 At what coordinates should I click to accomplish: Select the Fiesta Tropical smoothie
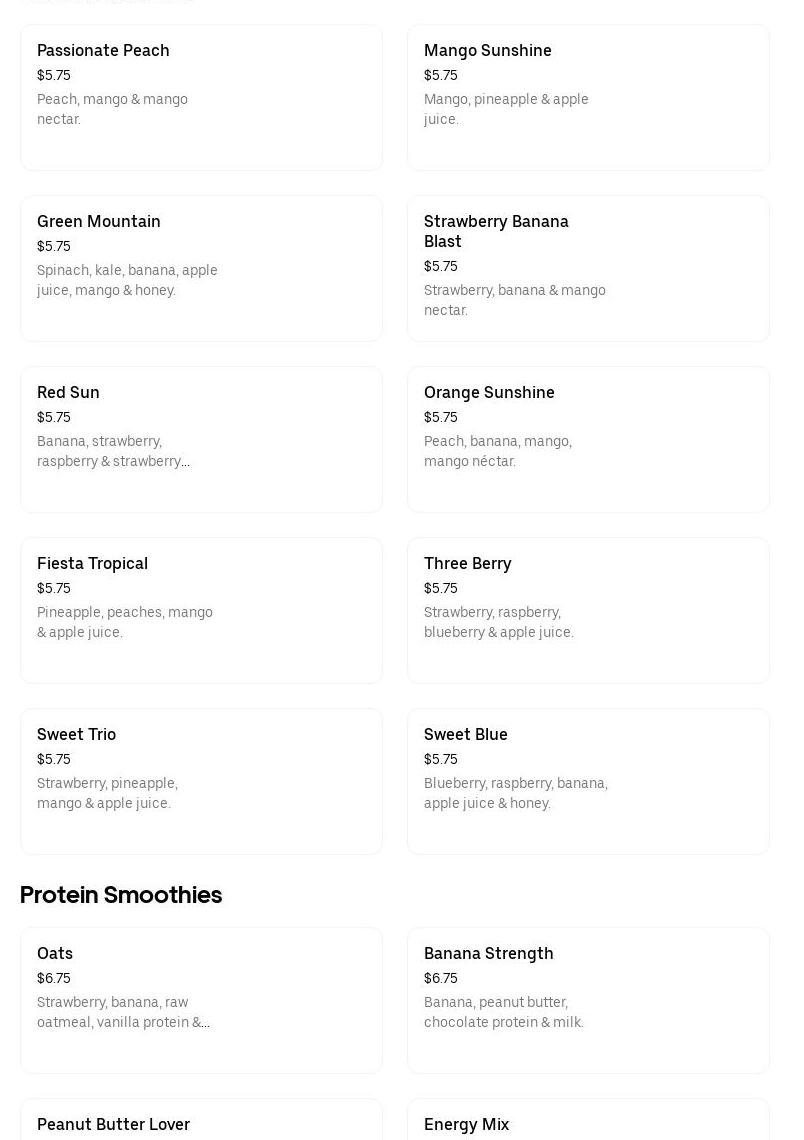coord(201,610)
